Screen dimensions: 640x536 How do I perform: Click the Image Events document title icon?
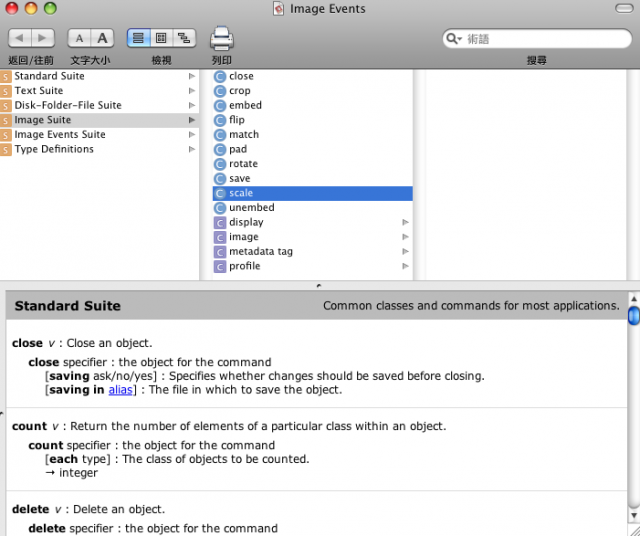pos(278,9)
